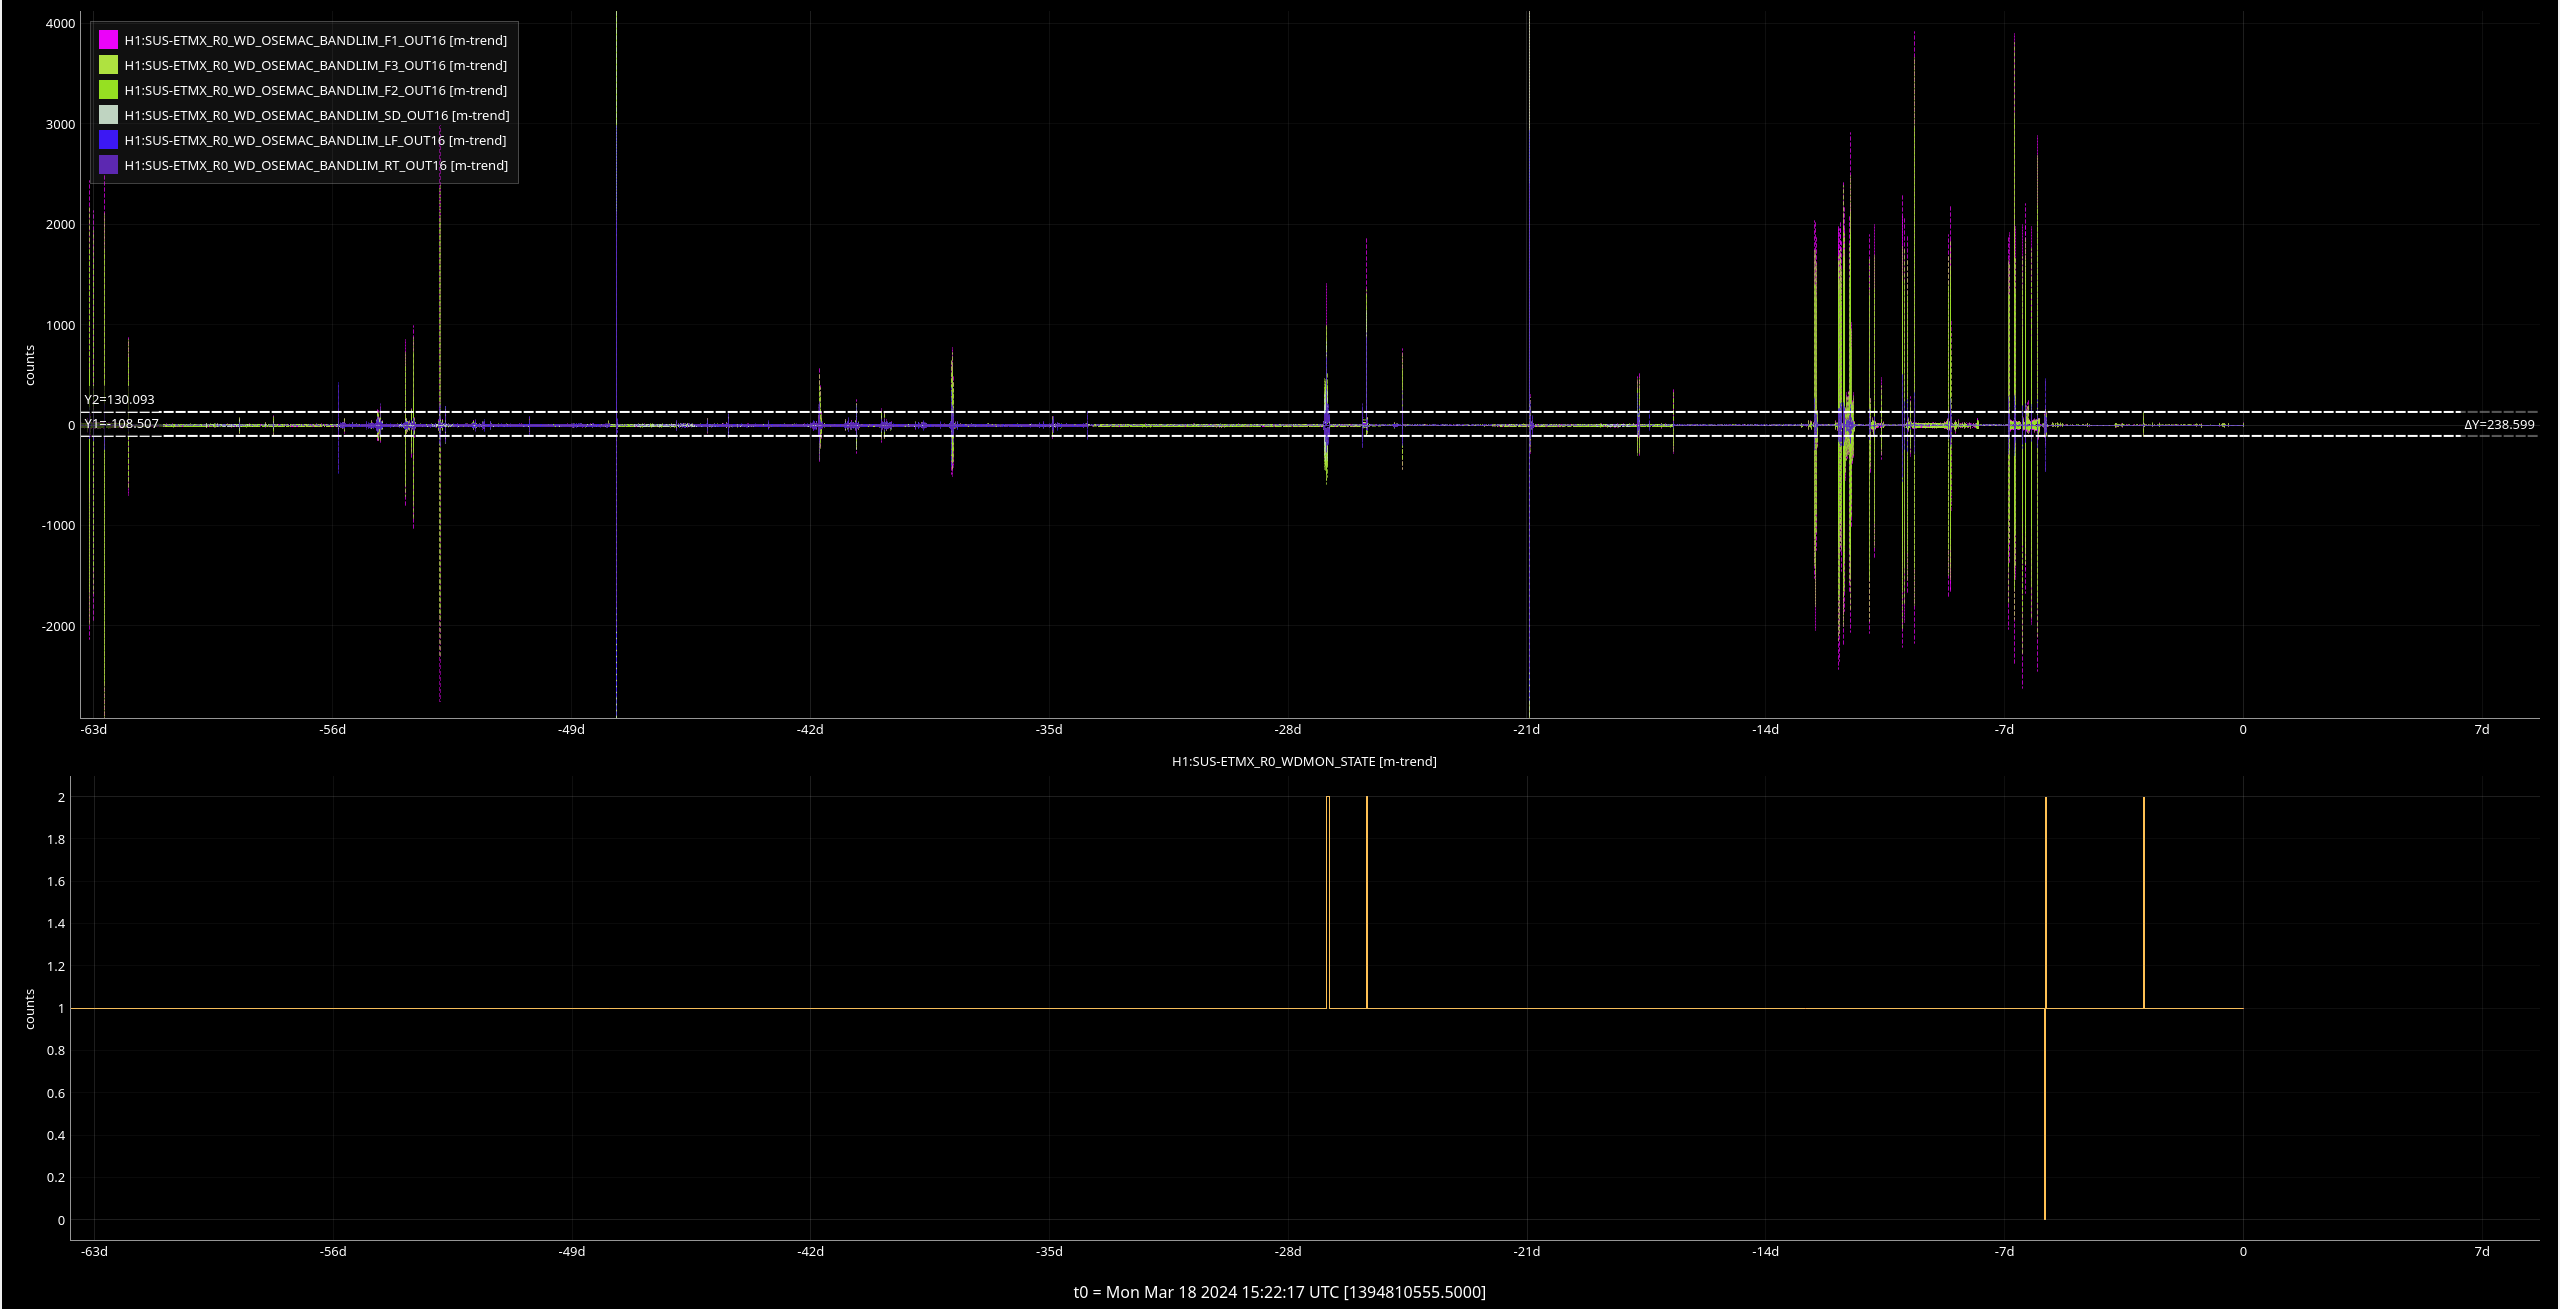This screenshot has height=1309, width=2560.
Task: Click the ΔY=238.599 cursor readout
Action: (2498, 425)
